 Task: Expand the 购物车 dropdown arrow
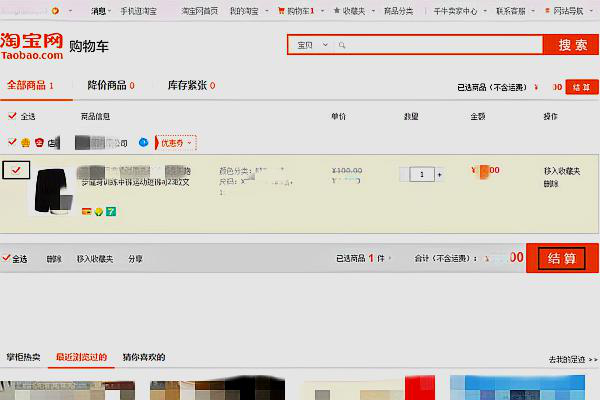coord(322,11)
